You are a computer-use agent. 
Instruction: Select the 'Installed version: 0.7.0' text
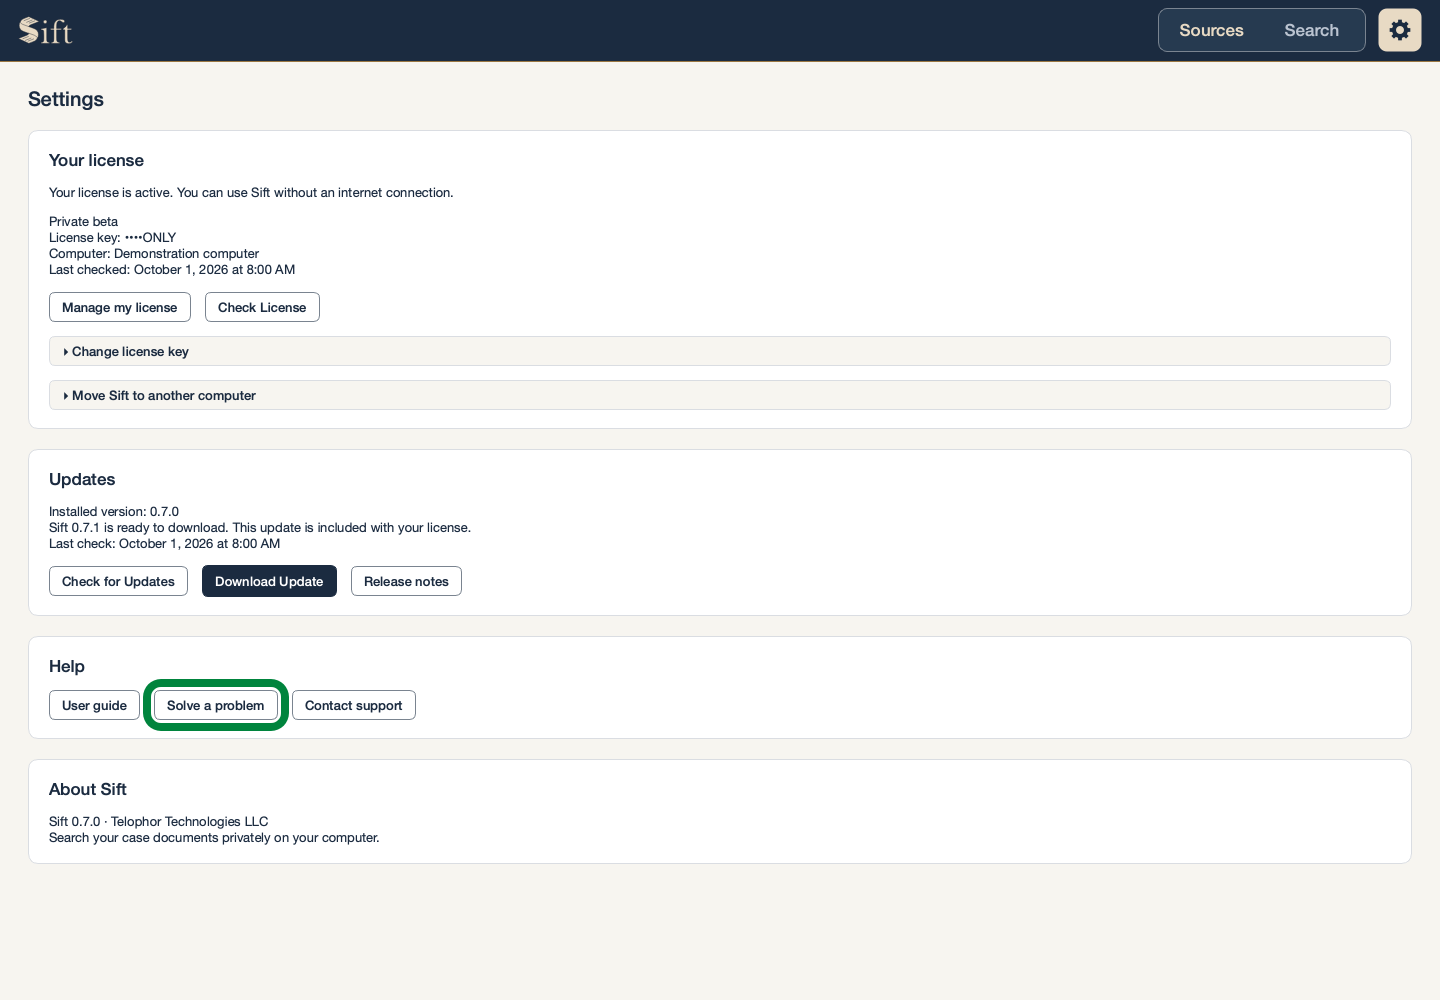point(114,512)
